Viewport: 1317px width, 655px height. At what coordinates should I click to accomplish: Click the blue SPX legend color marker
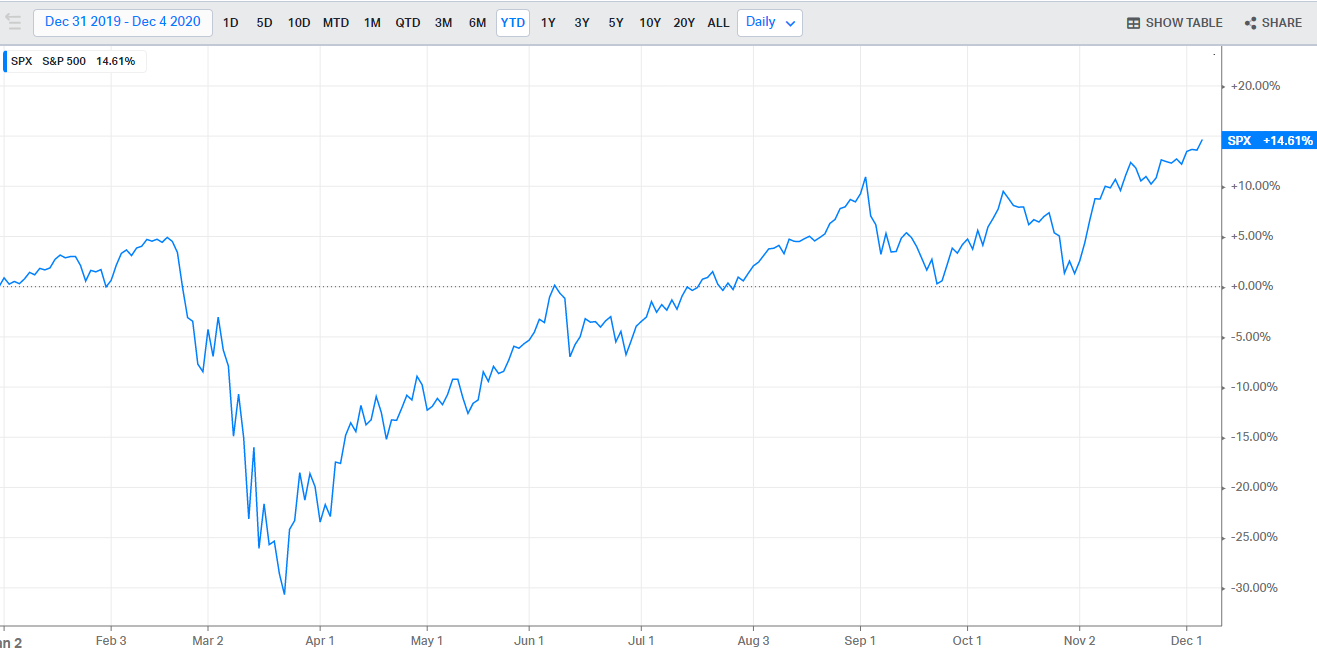(x=5, y=61)
